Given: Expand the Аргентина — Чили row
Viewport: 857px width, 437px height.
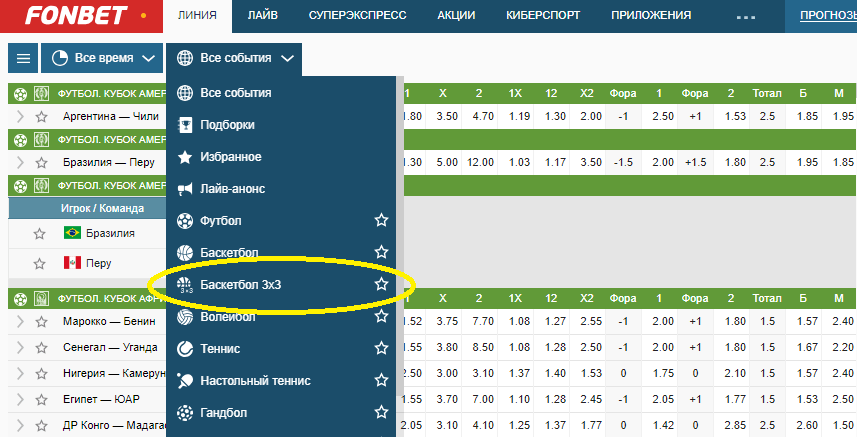Looking at the screenshot, I should pyautogui.click(x=20, y=116).
